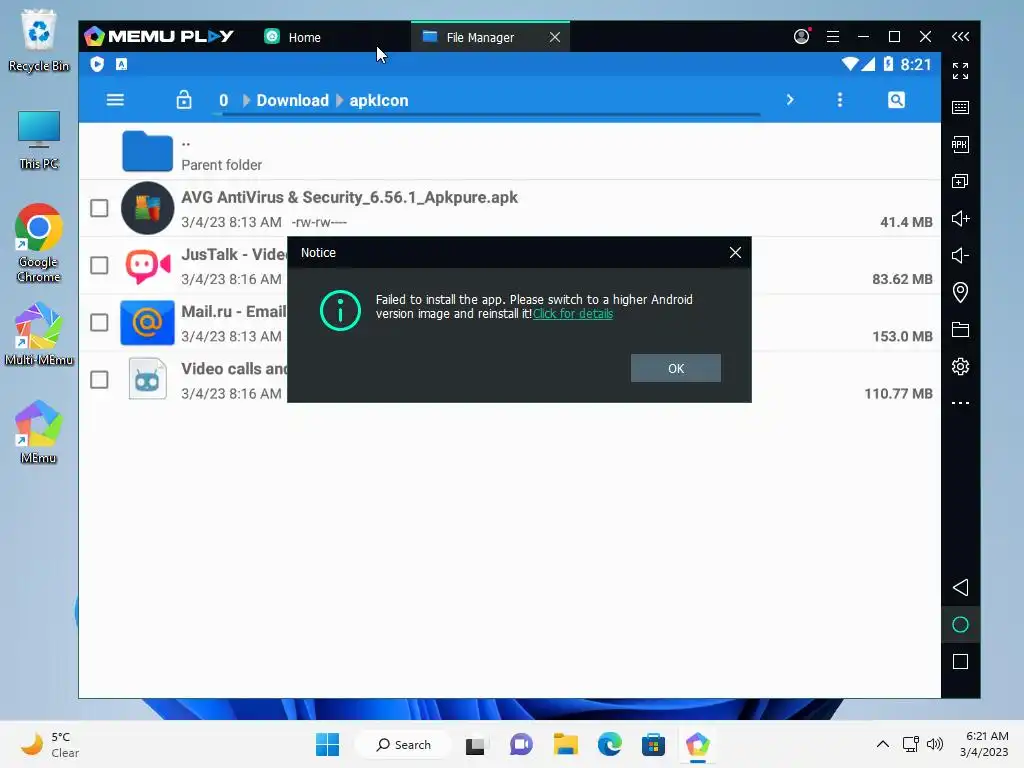1024x768 pixels.
Task: Open the File Manager navigation drawer icon
Action: (115, 100)
